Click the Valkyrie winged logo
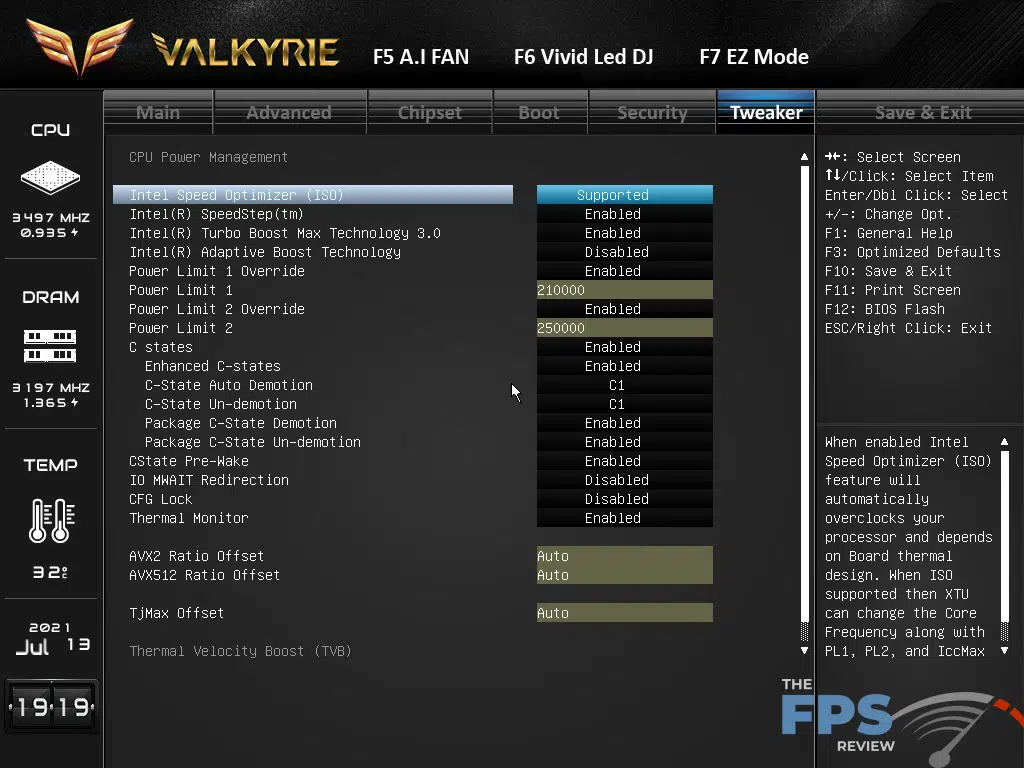Image resolution: width=1024 pixels, height=768 pixels. coord(80,47)
